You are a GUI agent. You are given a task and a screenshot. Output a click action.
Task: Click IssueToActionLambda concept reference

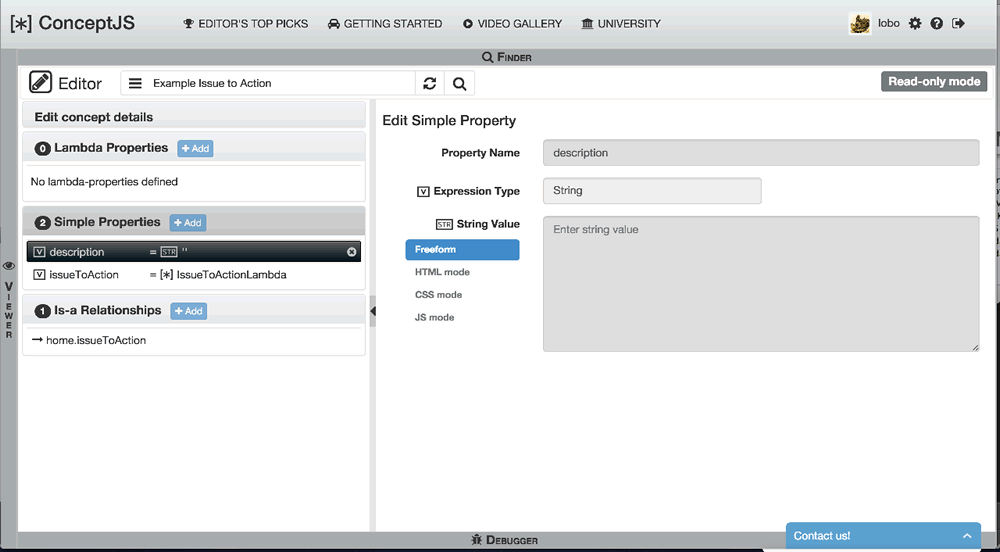coord(232,275)
